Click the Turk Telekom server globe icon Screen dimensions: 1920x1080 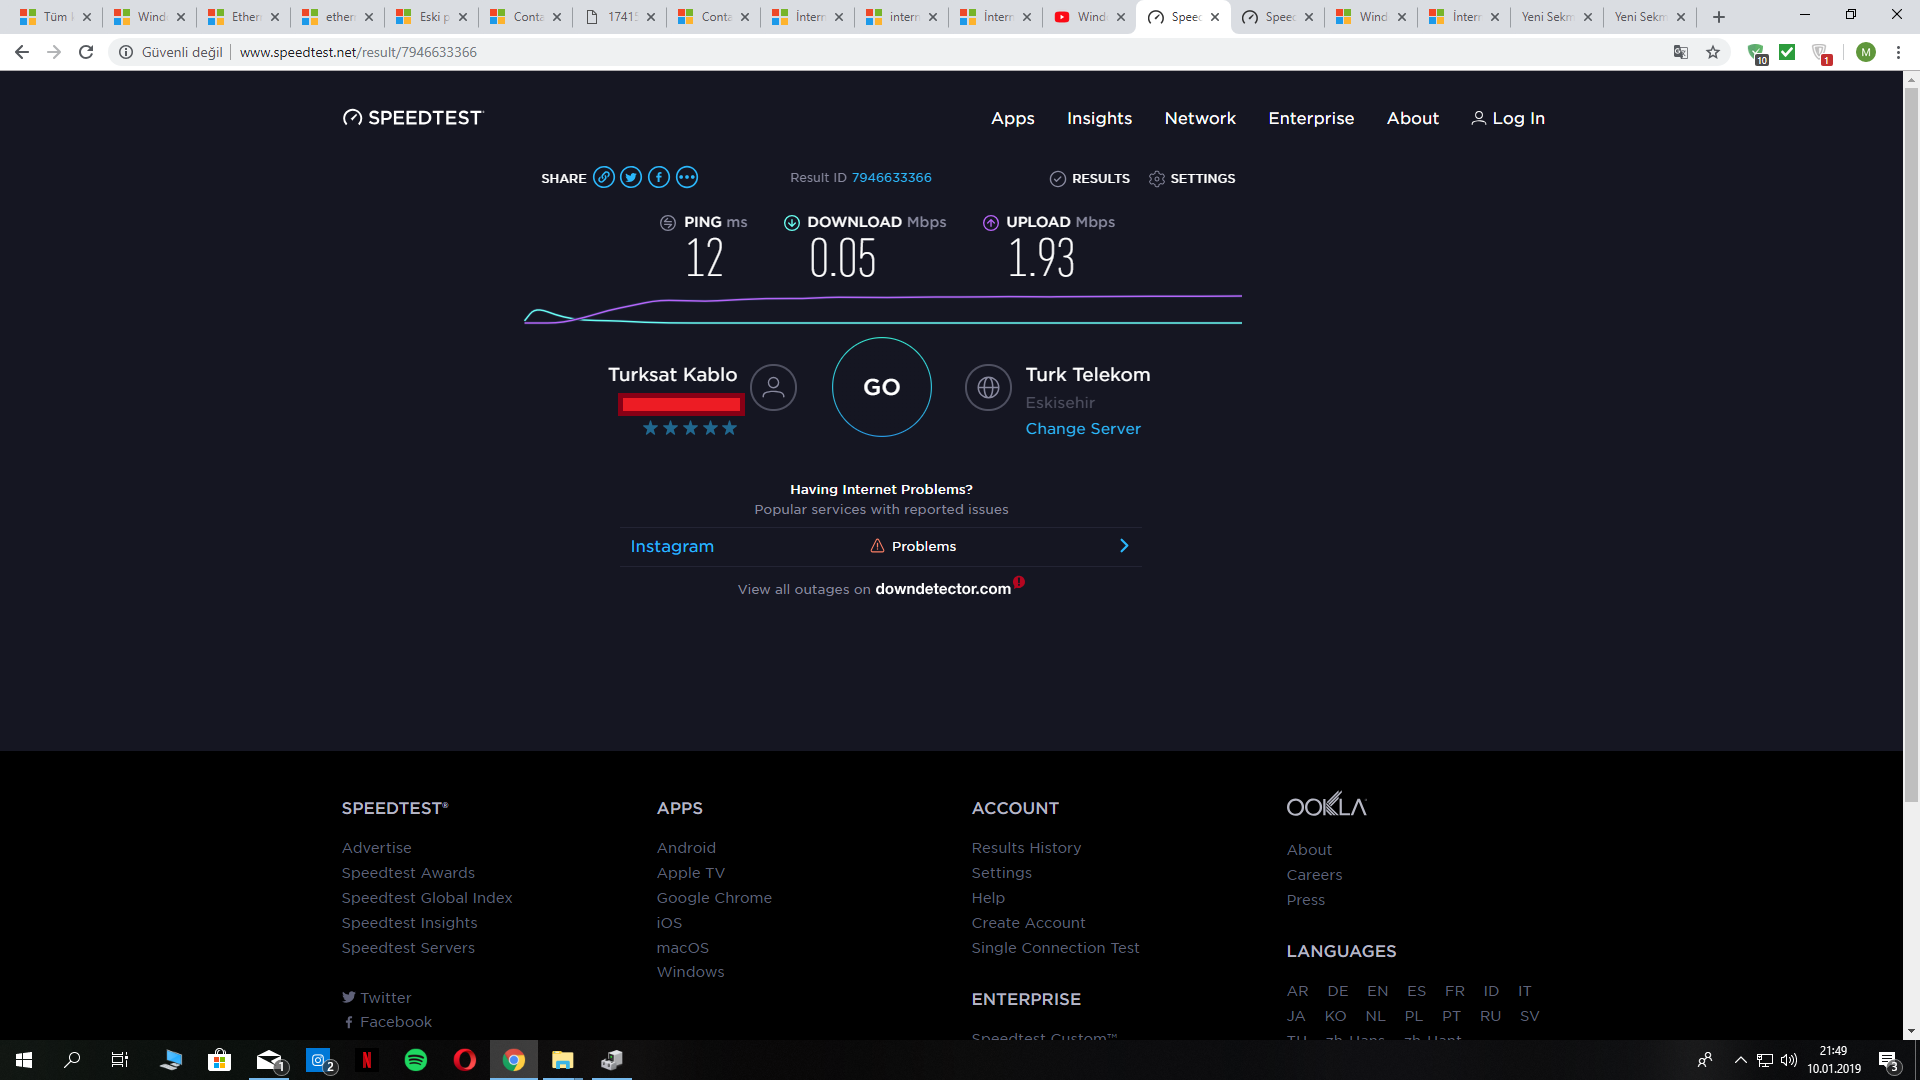click(988, 388)
